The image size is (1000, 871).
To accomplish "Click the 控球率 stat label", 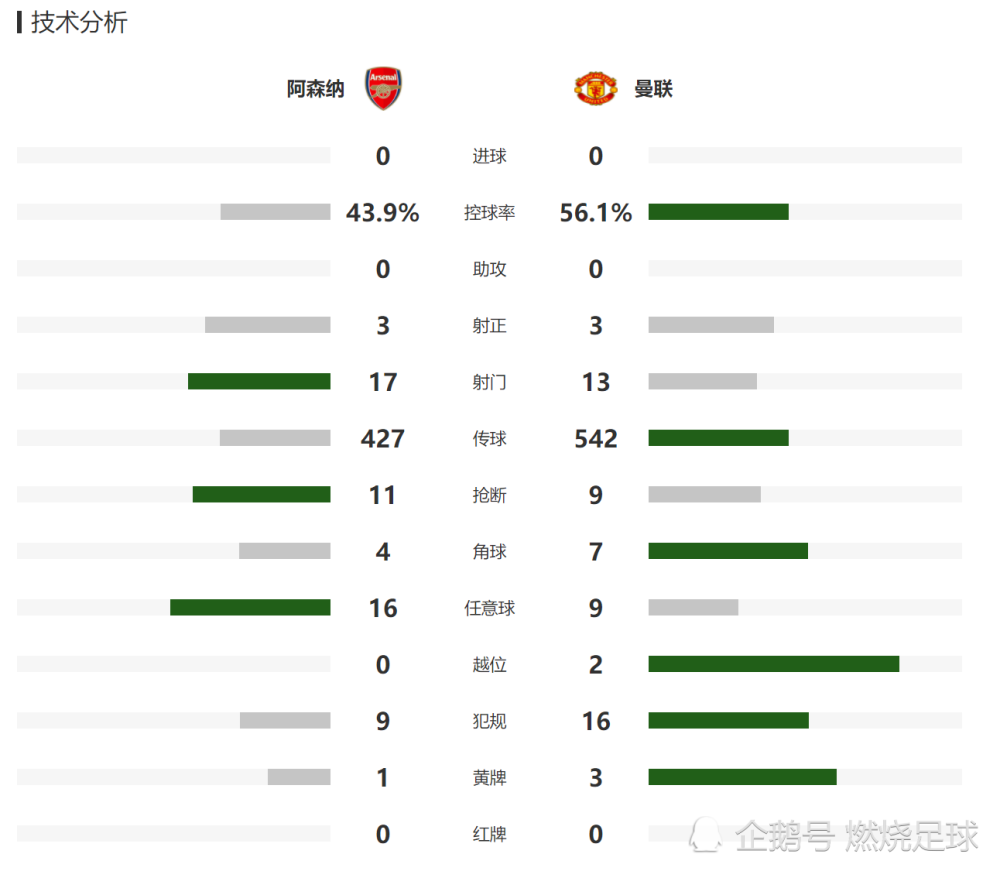I will point(489,212).
